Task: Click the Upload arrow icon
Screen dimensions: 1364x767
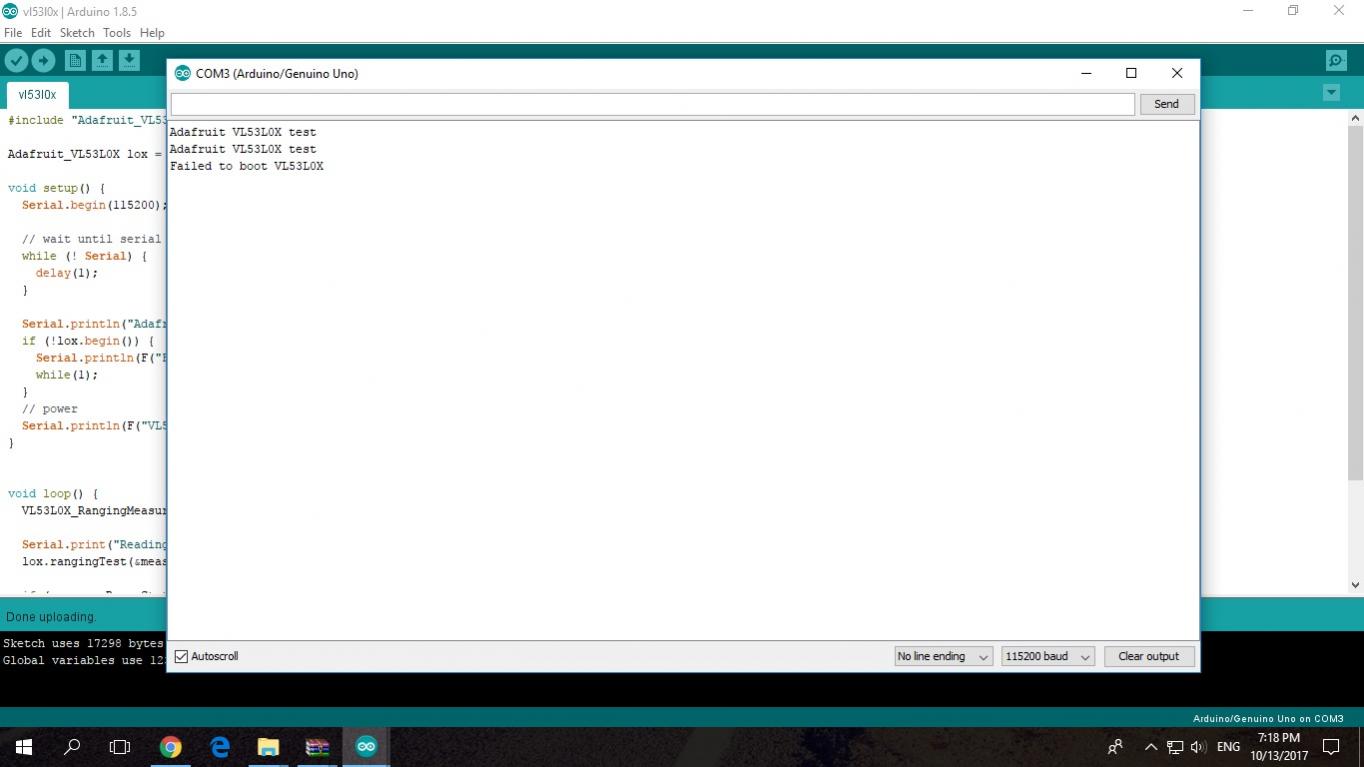Action: click(x=43, y=61)
